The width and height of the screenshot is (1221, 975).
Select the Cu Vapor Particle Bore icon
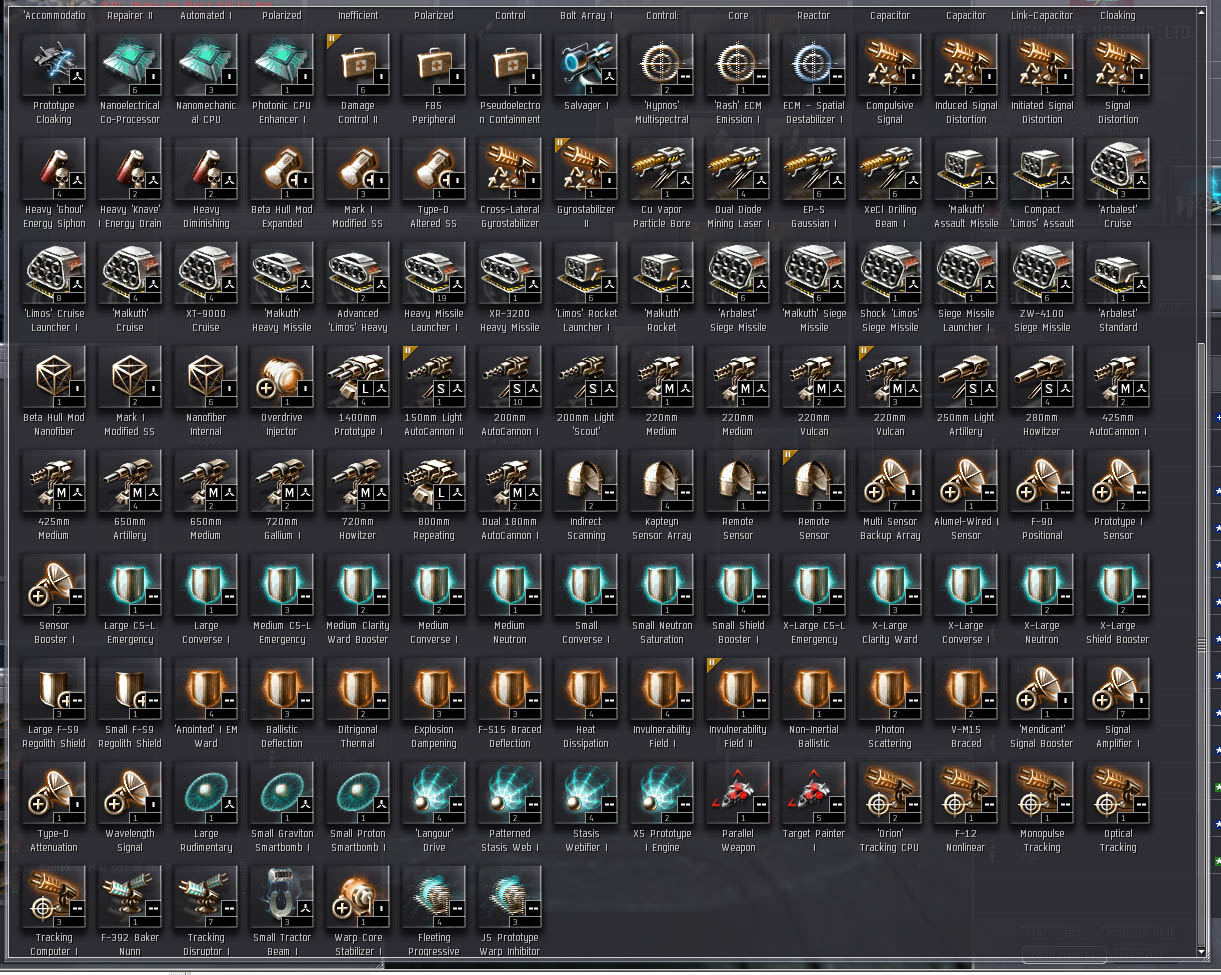[x=662, y=170]
